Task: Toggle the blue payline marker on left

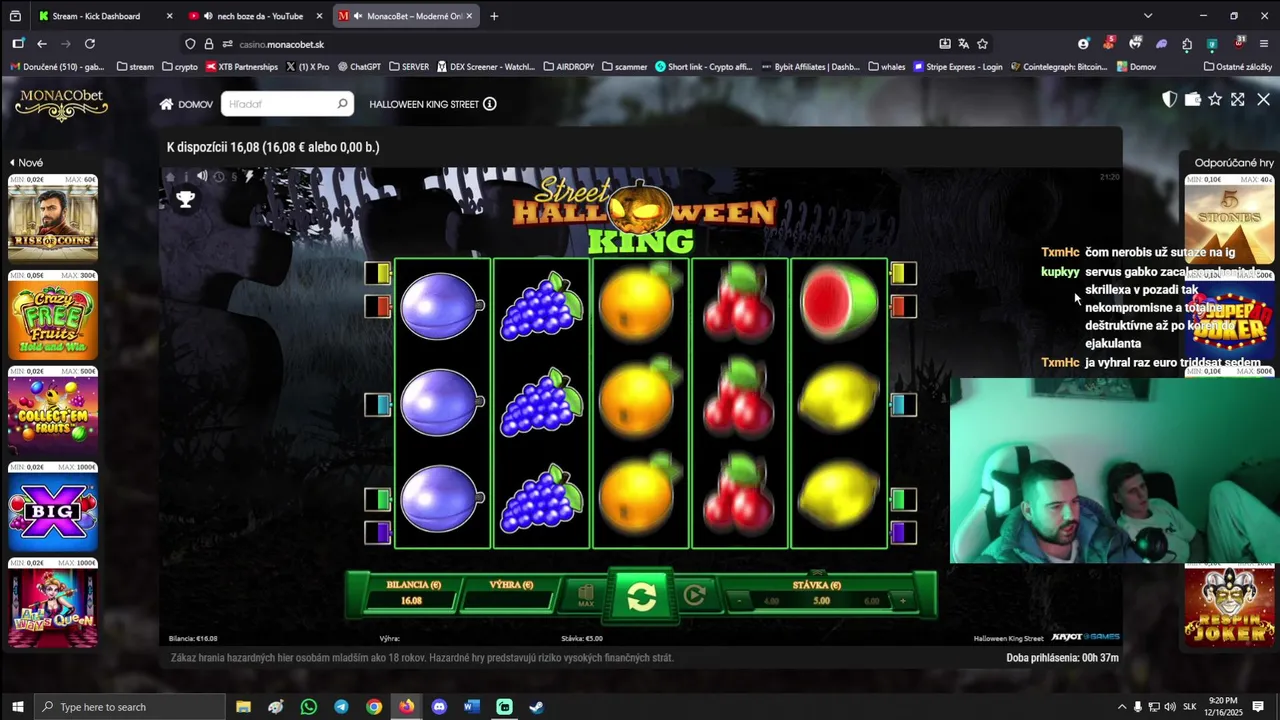Action: (x=378, y=404)
